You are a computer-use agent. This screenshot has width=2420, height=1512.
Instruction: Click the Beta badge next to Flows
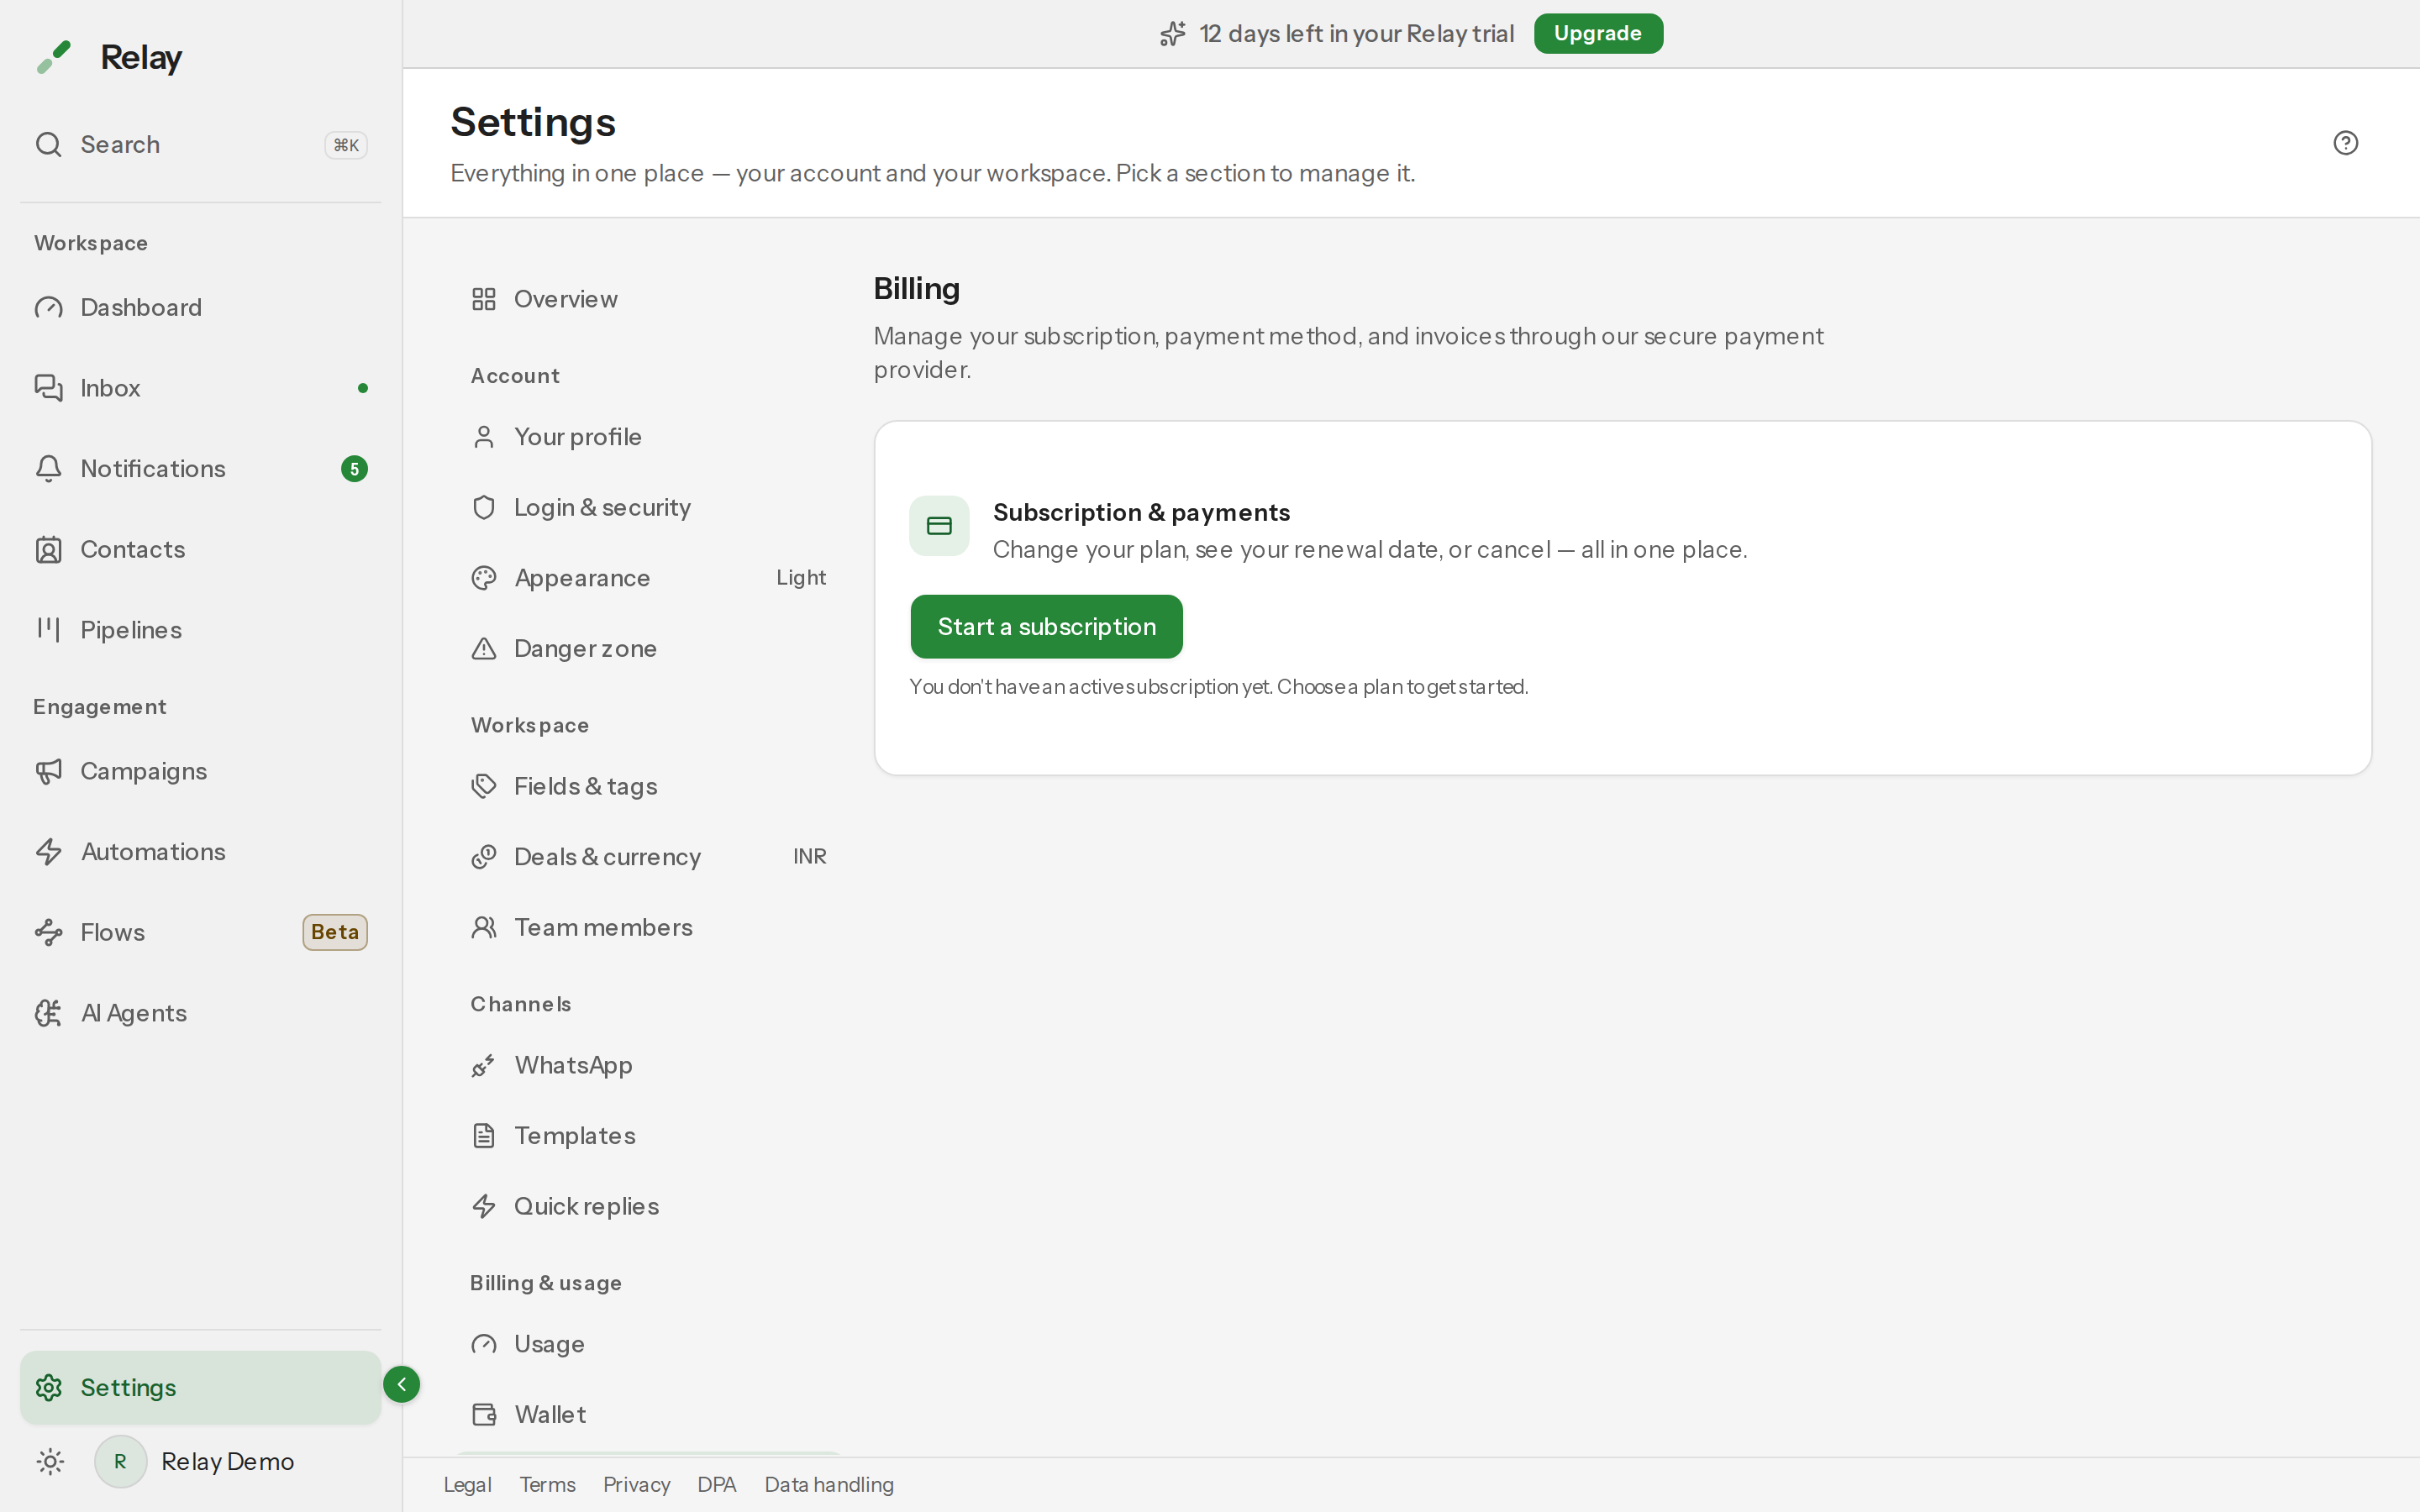coord(335,932)
